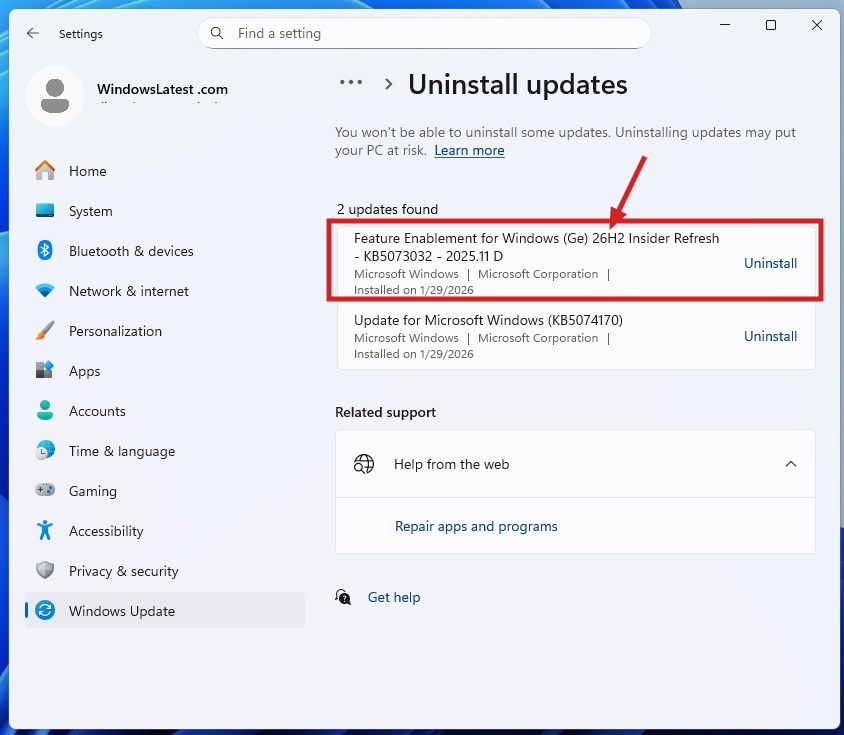844x735 pixels.
Task: Click the Repair apps and programs link
Action: tap(476, 526)
